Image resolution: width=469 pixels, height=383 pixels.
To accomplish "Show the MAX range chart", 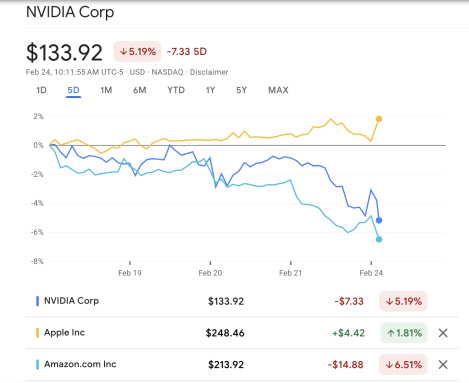I will click(278, 90).
